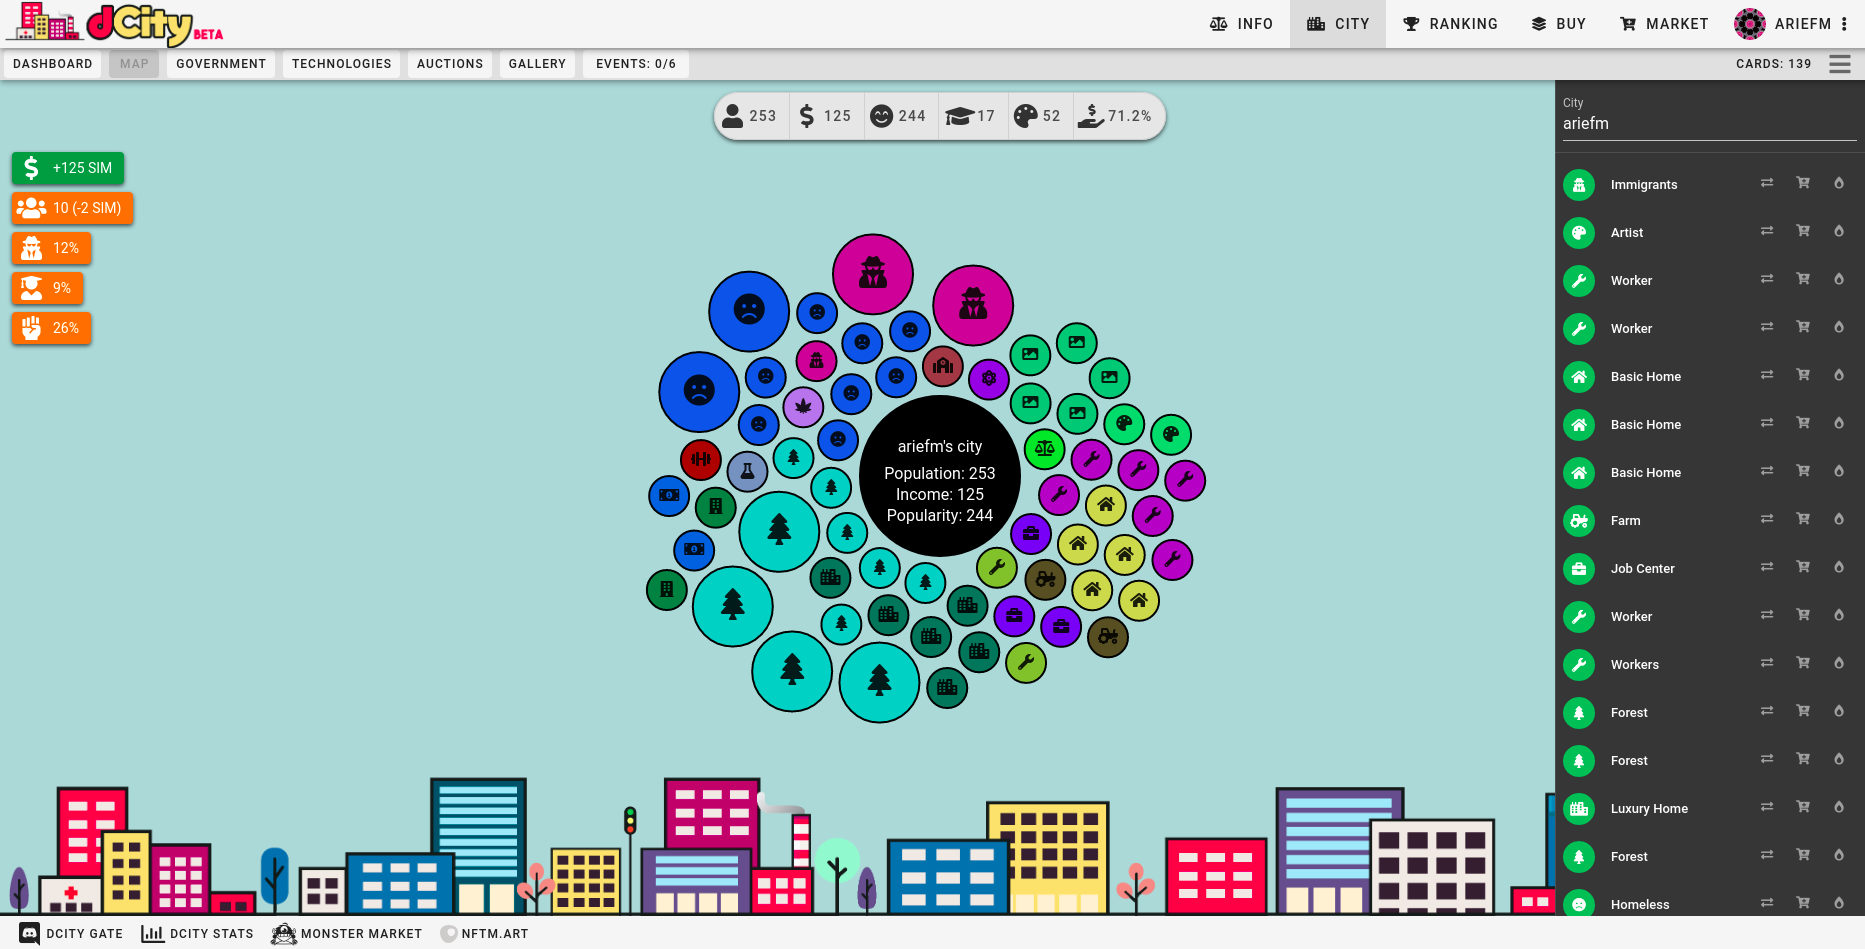Click the income stat showing 125
The height and width of the screenshot is (949, 1865).
point(826,116)
